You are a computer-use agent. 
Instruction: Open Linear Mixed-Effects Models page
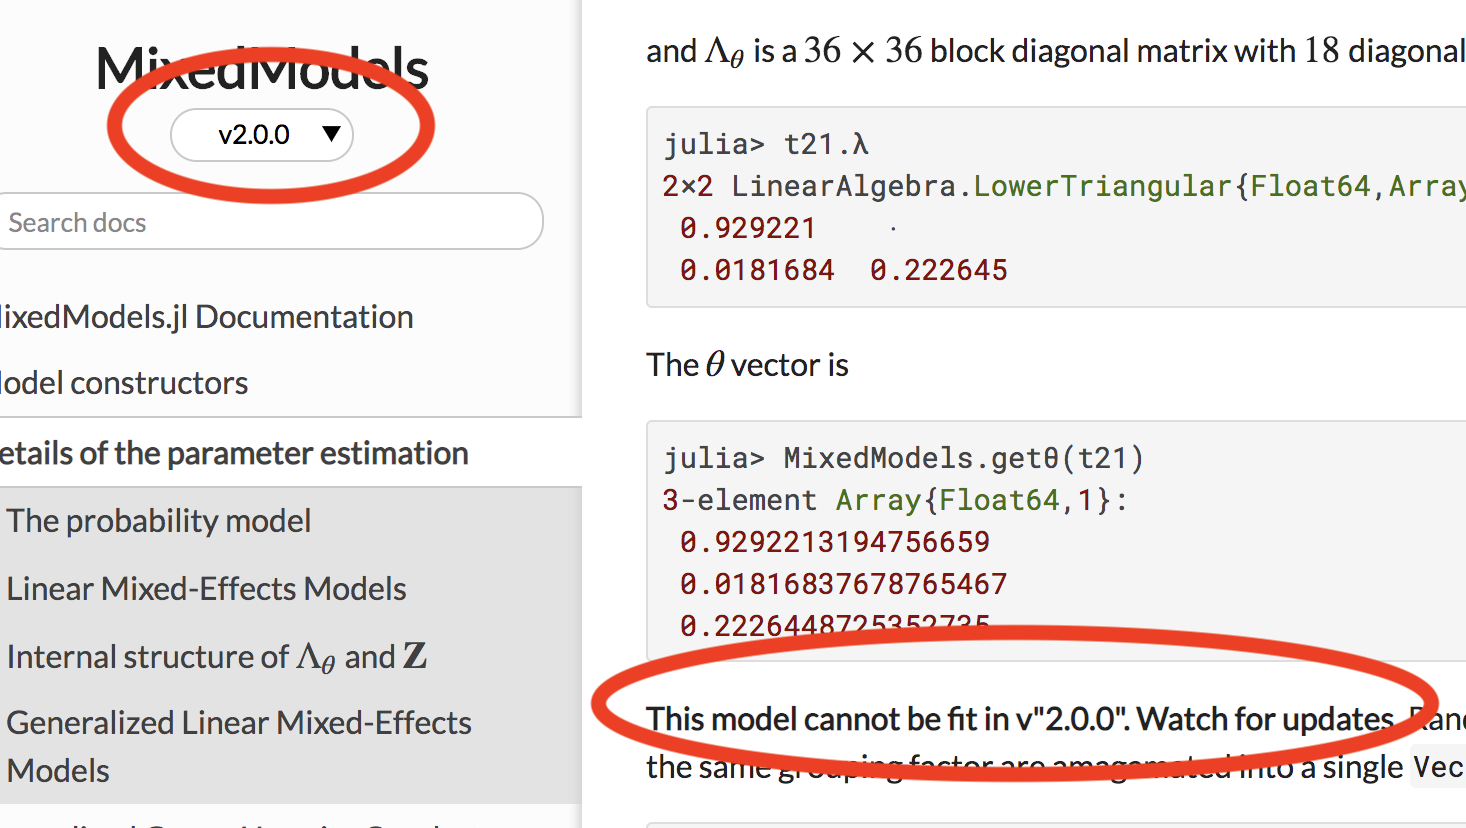(x=206, y=588)
